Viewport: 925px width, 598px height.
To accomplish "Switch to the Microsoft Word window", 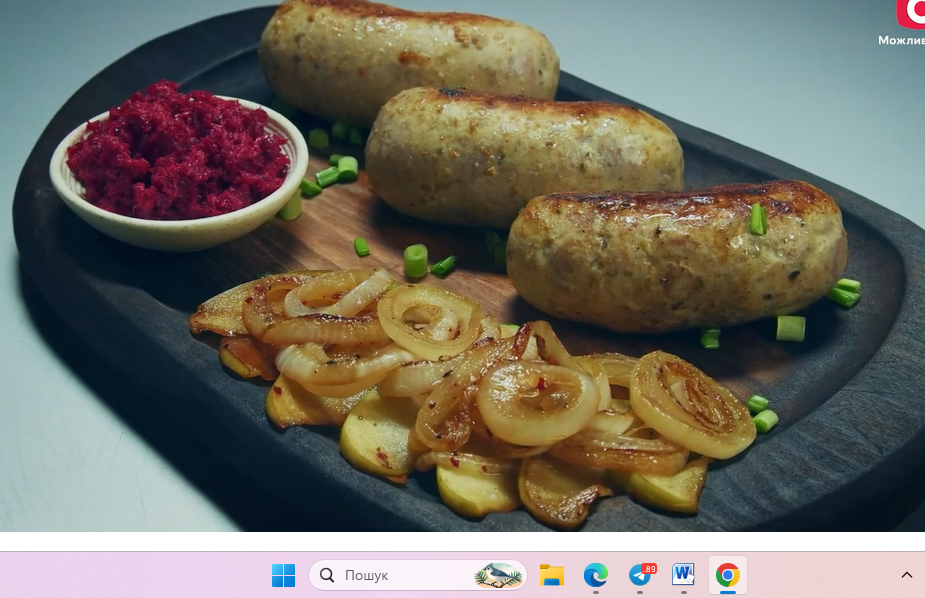I will coord(684,575).
